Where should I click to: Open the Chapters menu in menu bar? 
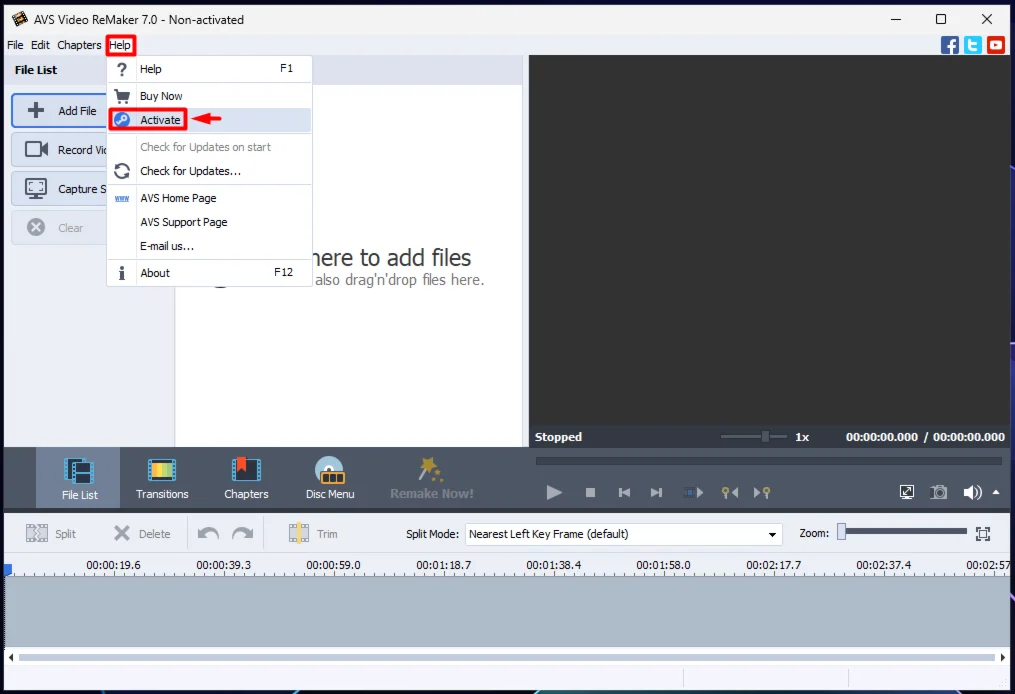tap(79, 45)
